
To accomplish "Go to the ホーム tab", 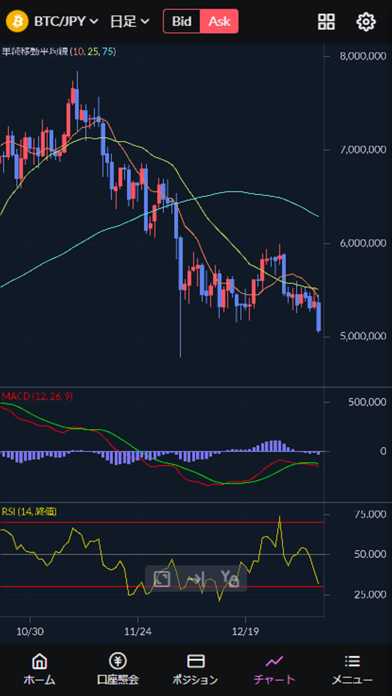I will pyautogui.click(x=39, y=669).
